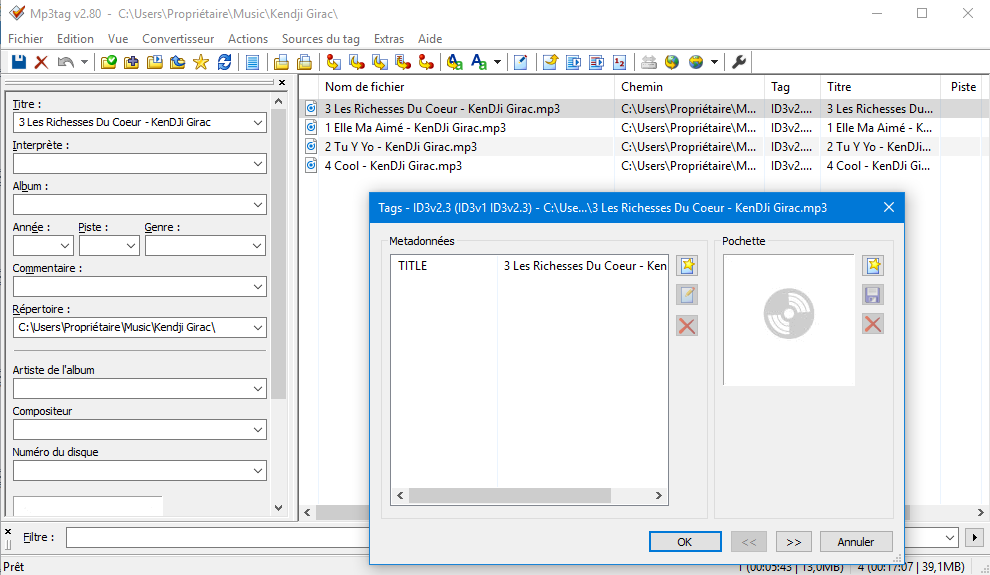Remove cover art with the Pochette red X
Image resolution: width=990 pixels, height=575 pixels.
[873, 324]
